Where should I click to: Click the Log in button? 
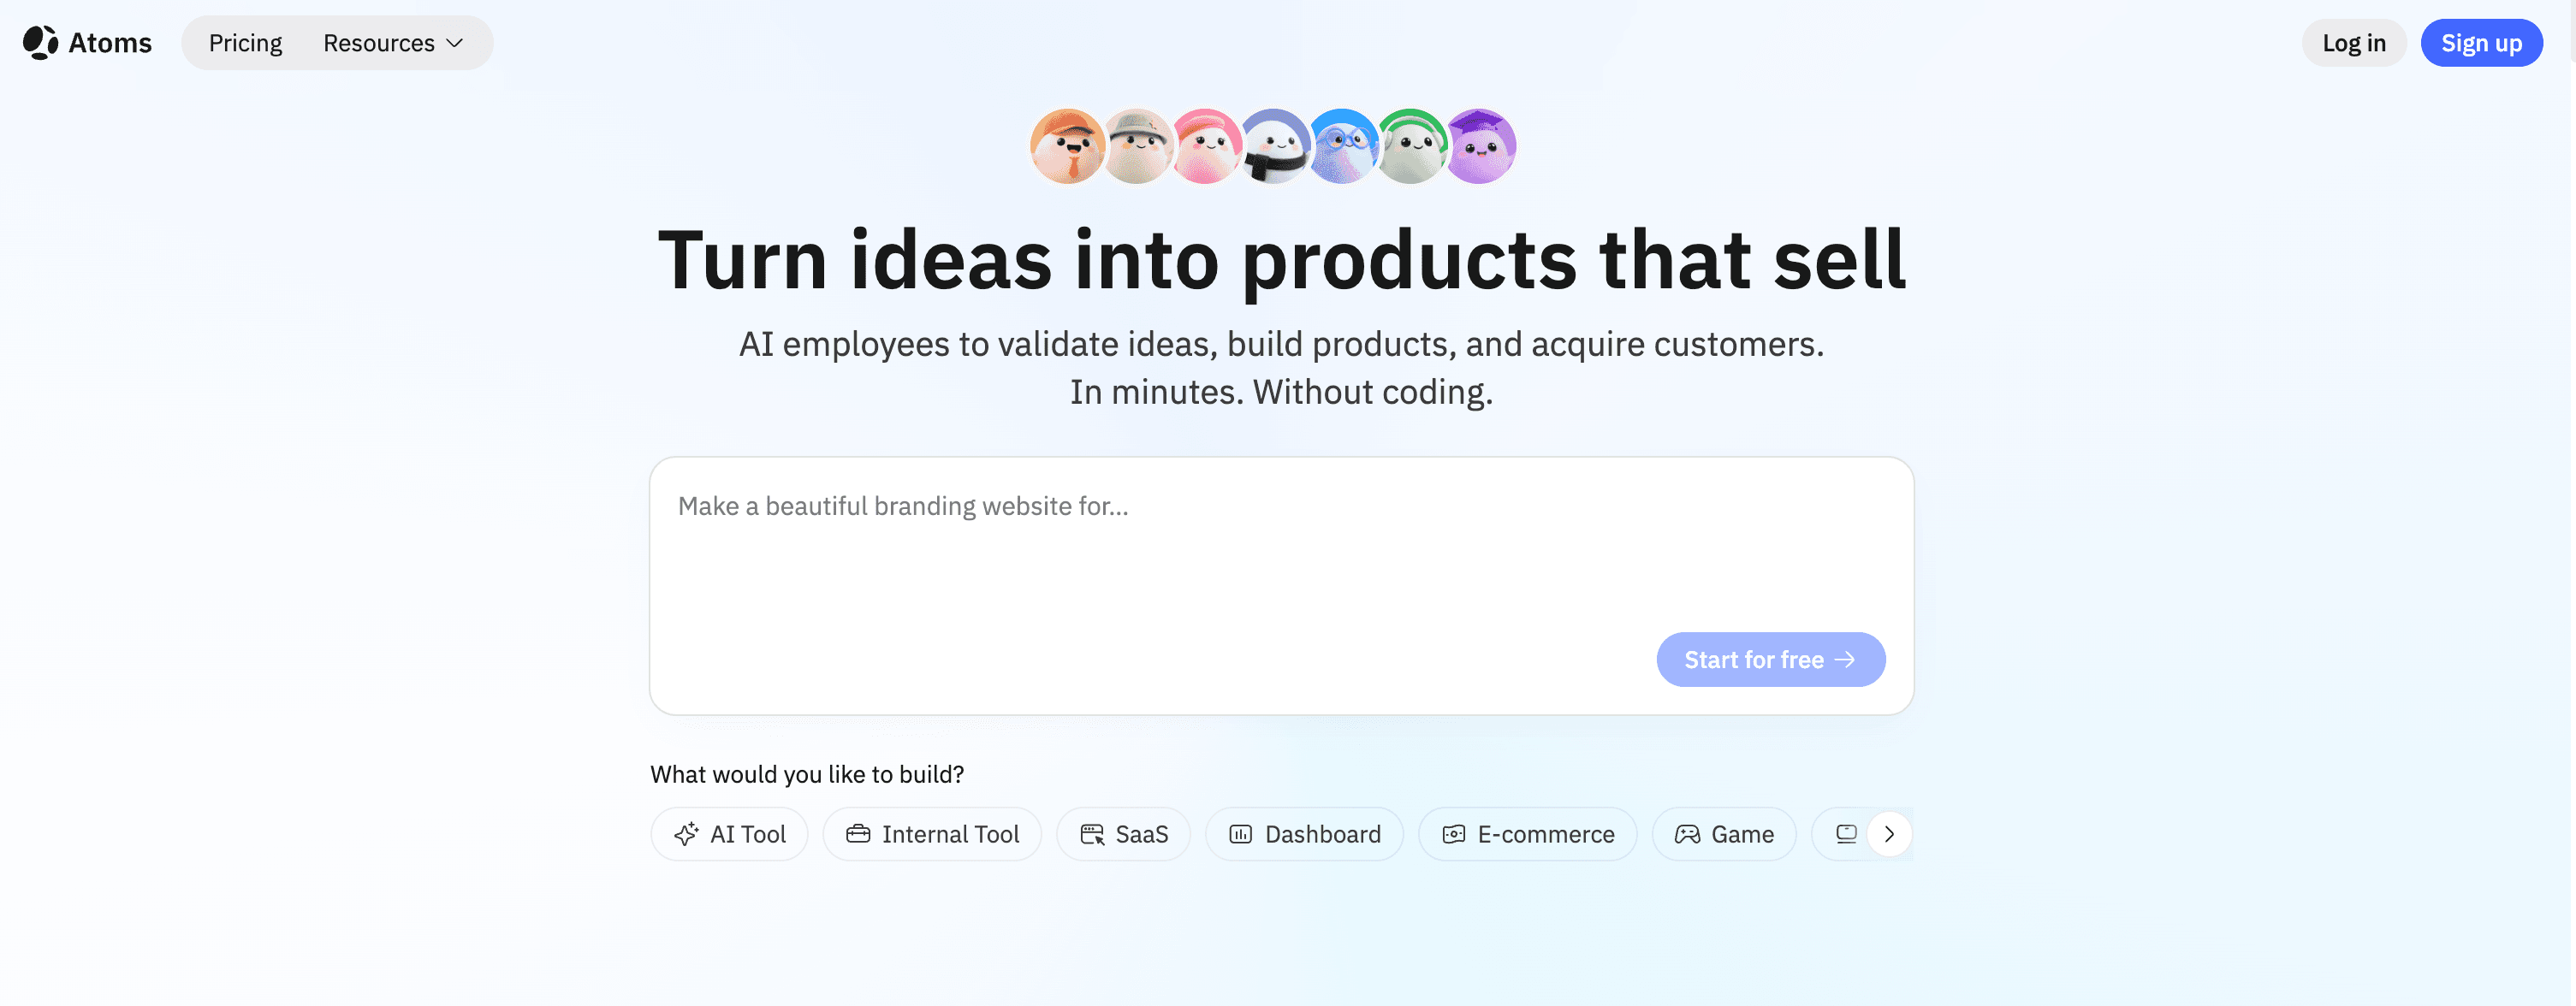tap(2353, 43)
